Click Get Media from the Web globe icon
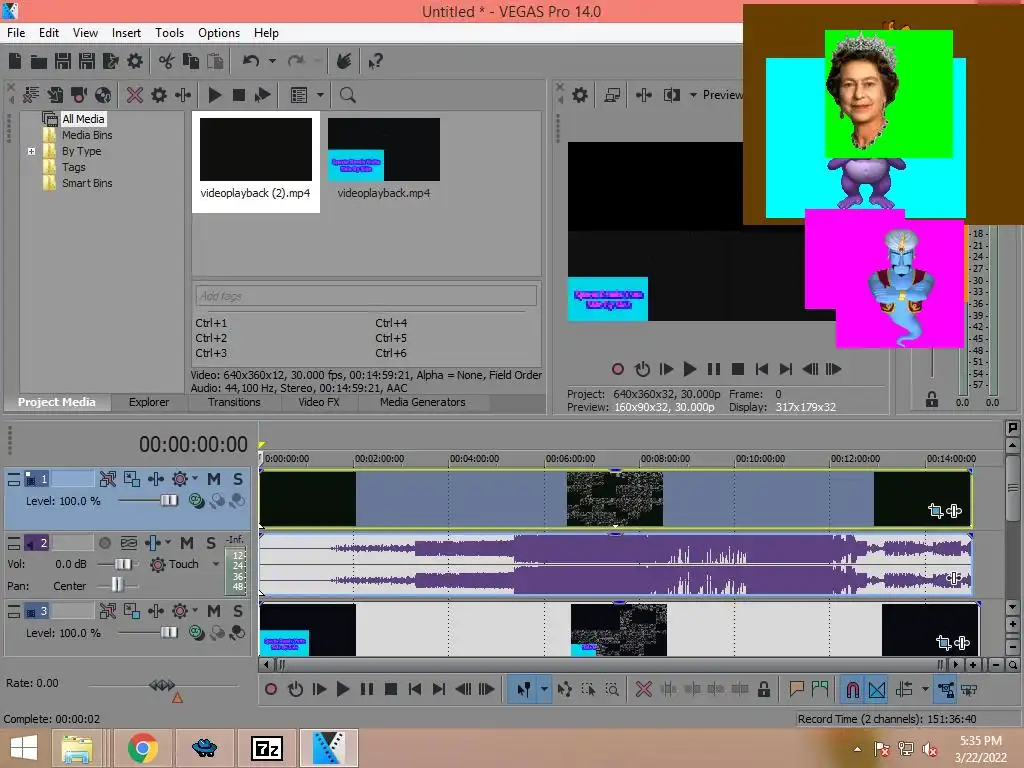The image size is (1024, 768). 103,95
